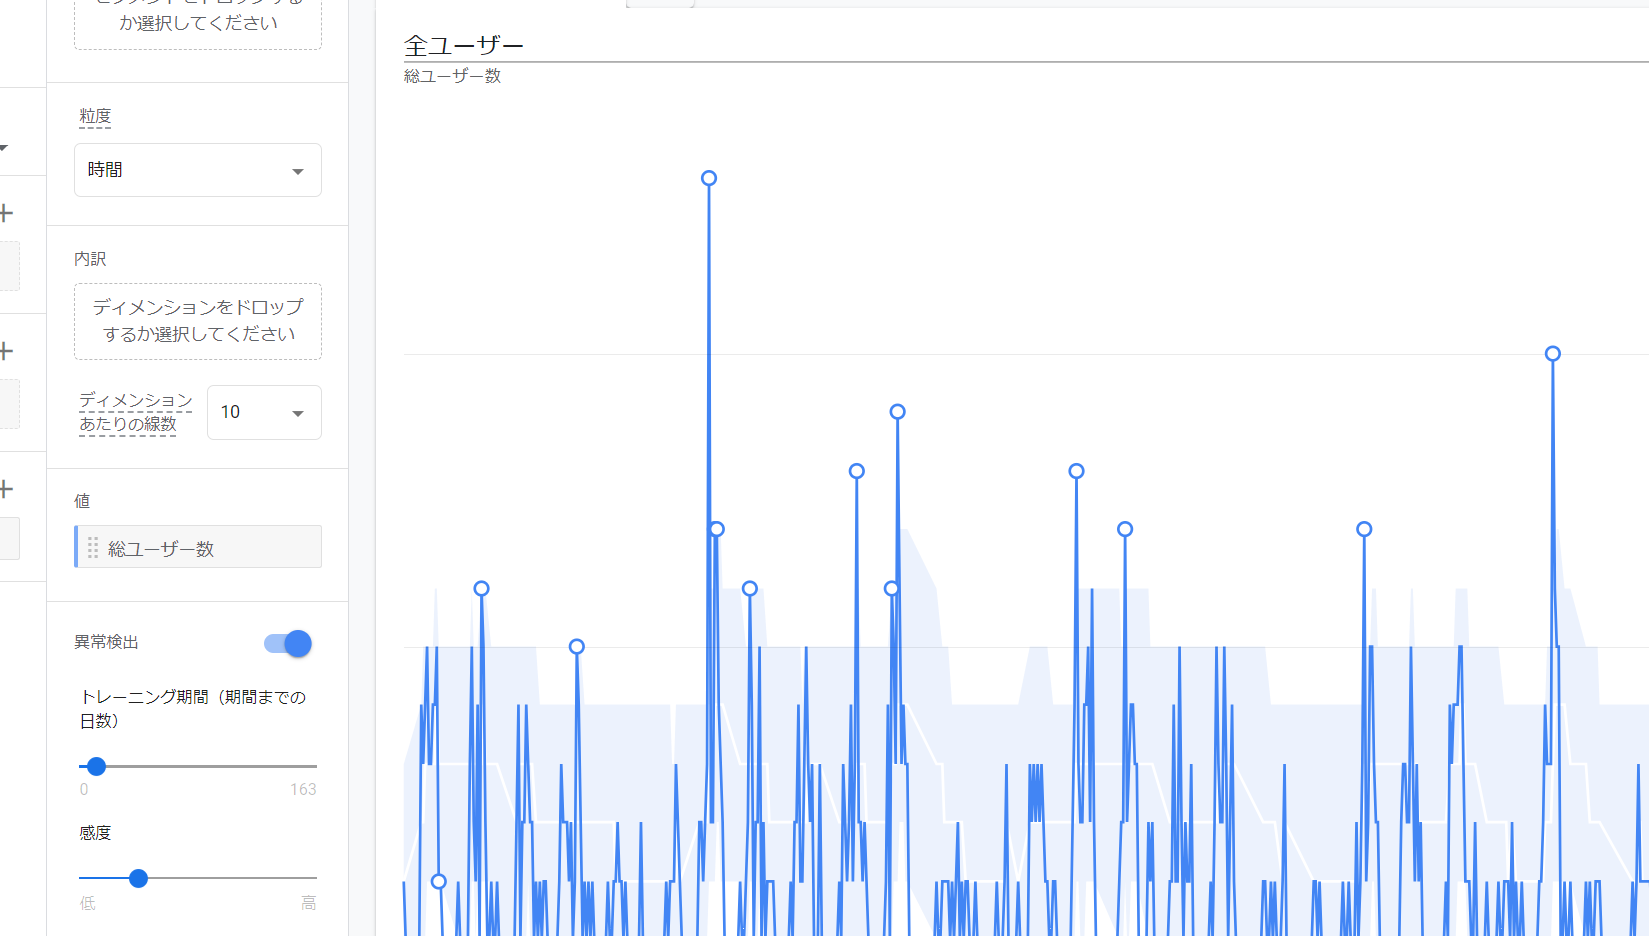1649x936 pixels.
Task: Click the tallest anomaly marker on the chart
Action: pyautogui.click(x=709, y=178)
